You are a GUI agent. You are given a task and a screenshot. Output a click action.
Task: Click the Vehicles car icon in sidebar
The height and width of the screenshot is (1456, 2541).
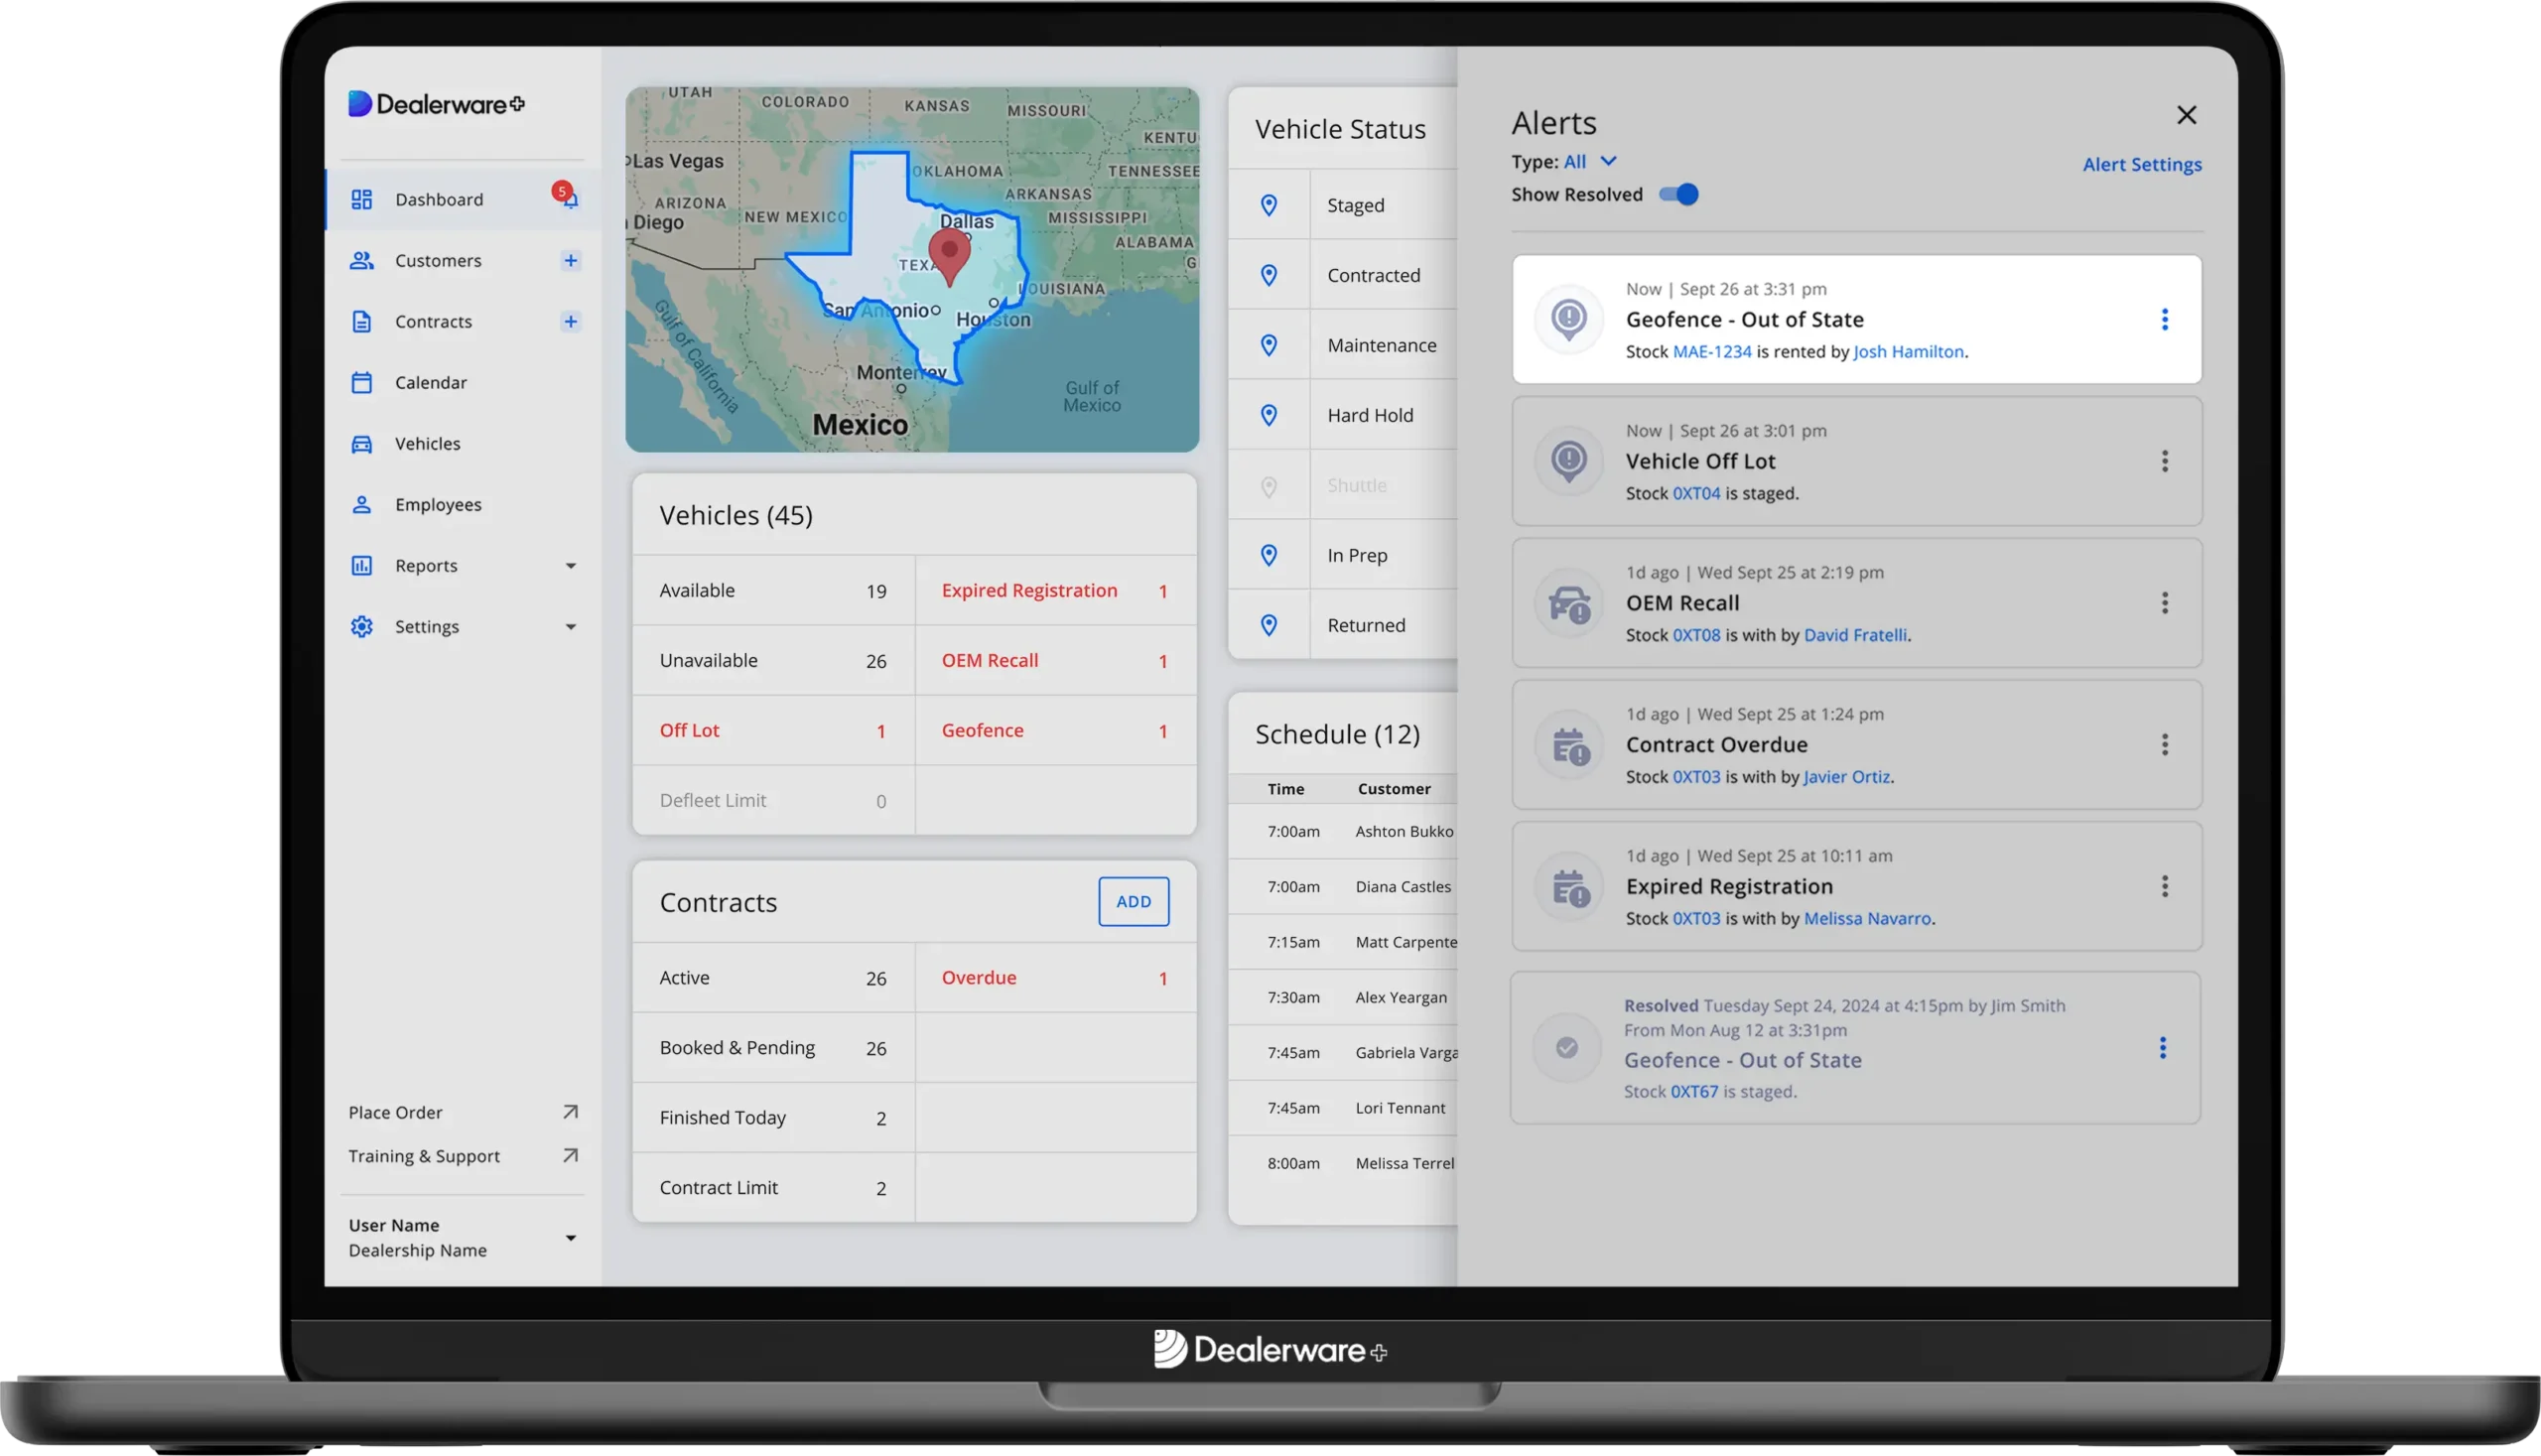pyautogui.click(x=362, y=444)
